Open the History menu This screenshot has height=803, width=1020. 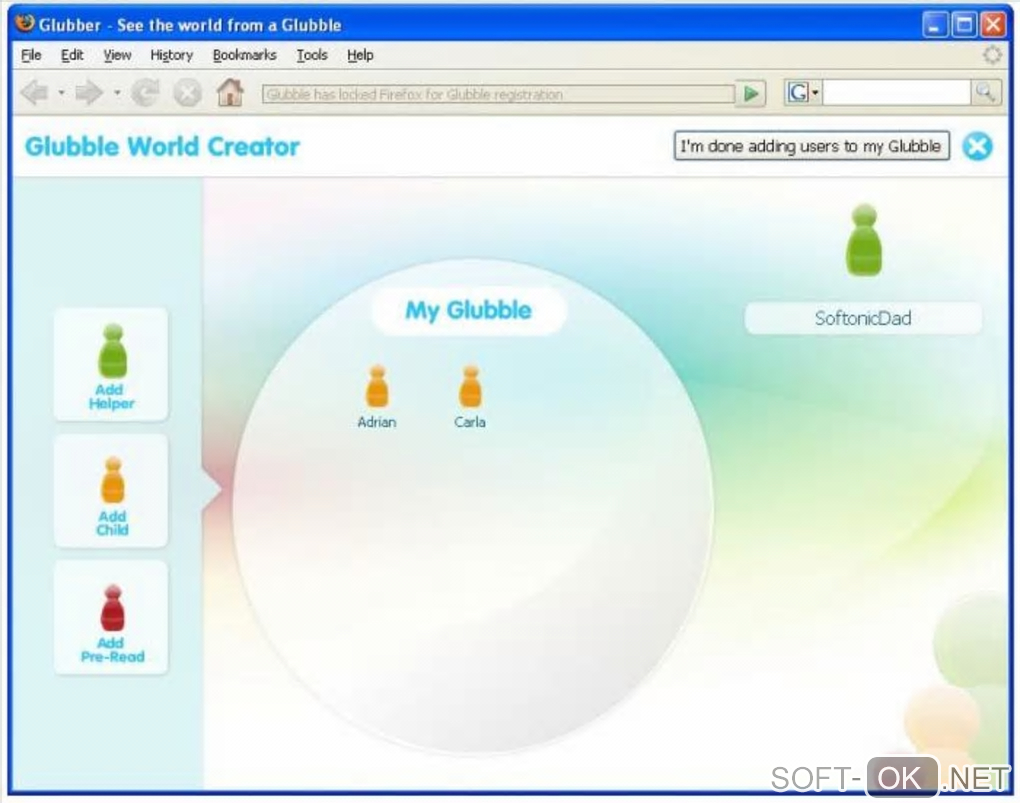click(x=172, y=55)
